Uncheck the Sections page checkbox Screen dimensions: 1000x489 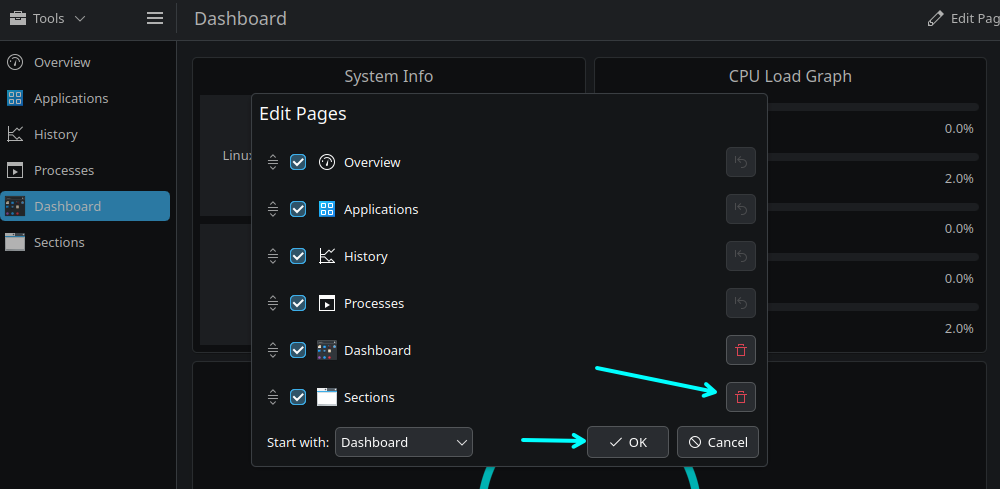[x=298, y=397]
